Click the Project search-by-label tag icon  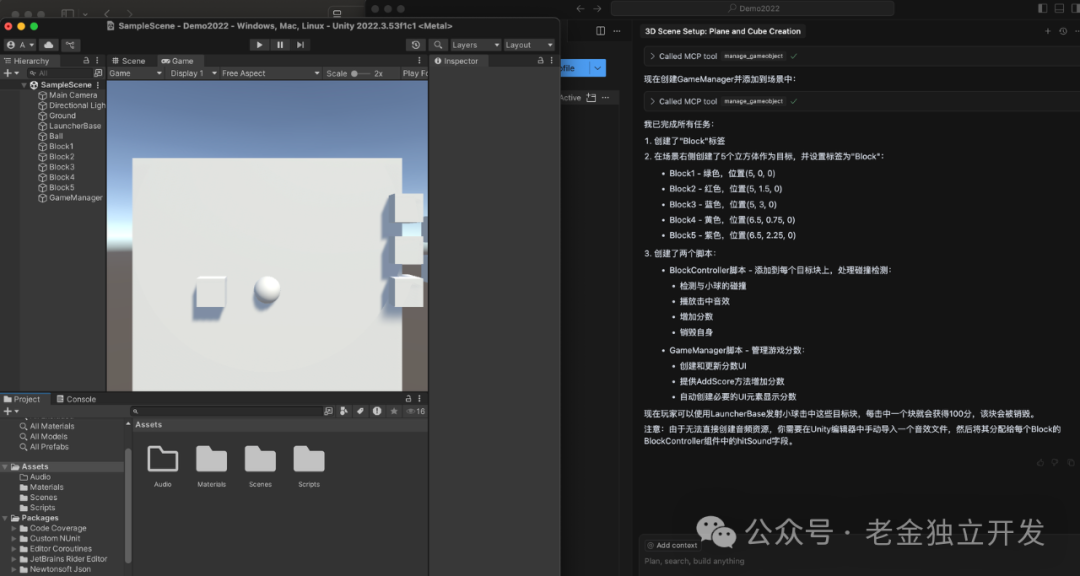360,411
